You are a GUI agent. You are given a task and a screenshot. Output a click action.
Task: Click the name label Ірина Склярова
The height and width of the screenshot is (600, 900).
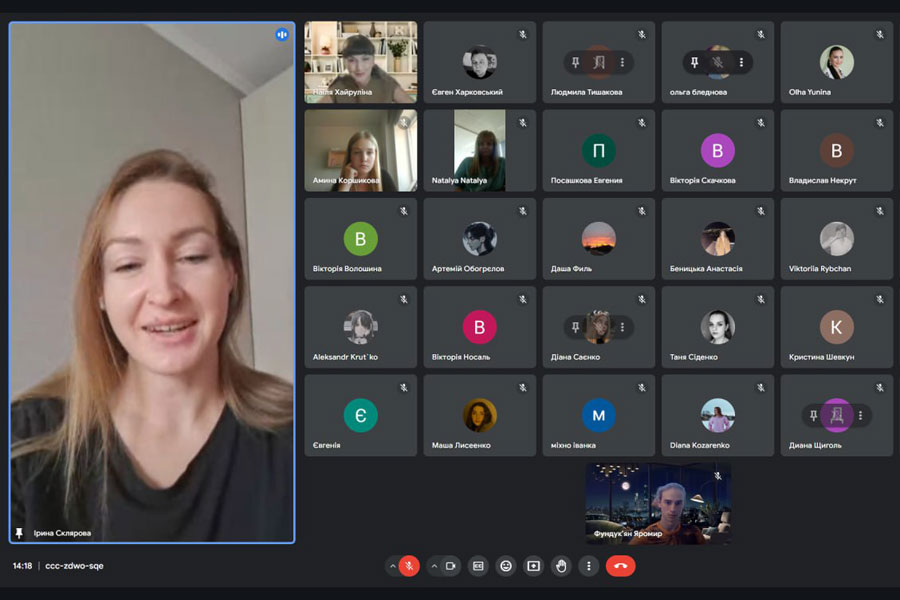tap(62, 533)
